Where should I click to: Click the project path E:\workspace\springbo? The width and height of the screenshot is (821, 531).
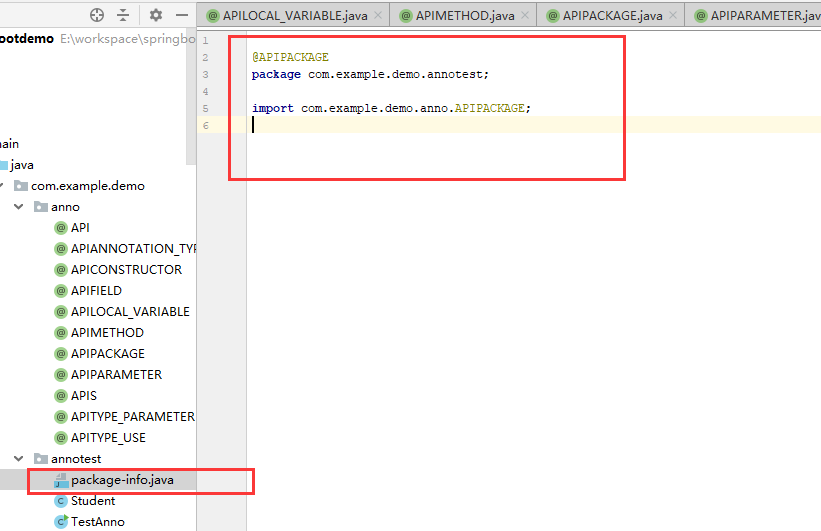[128, 39]
